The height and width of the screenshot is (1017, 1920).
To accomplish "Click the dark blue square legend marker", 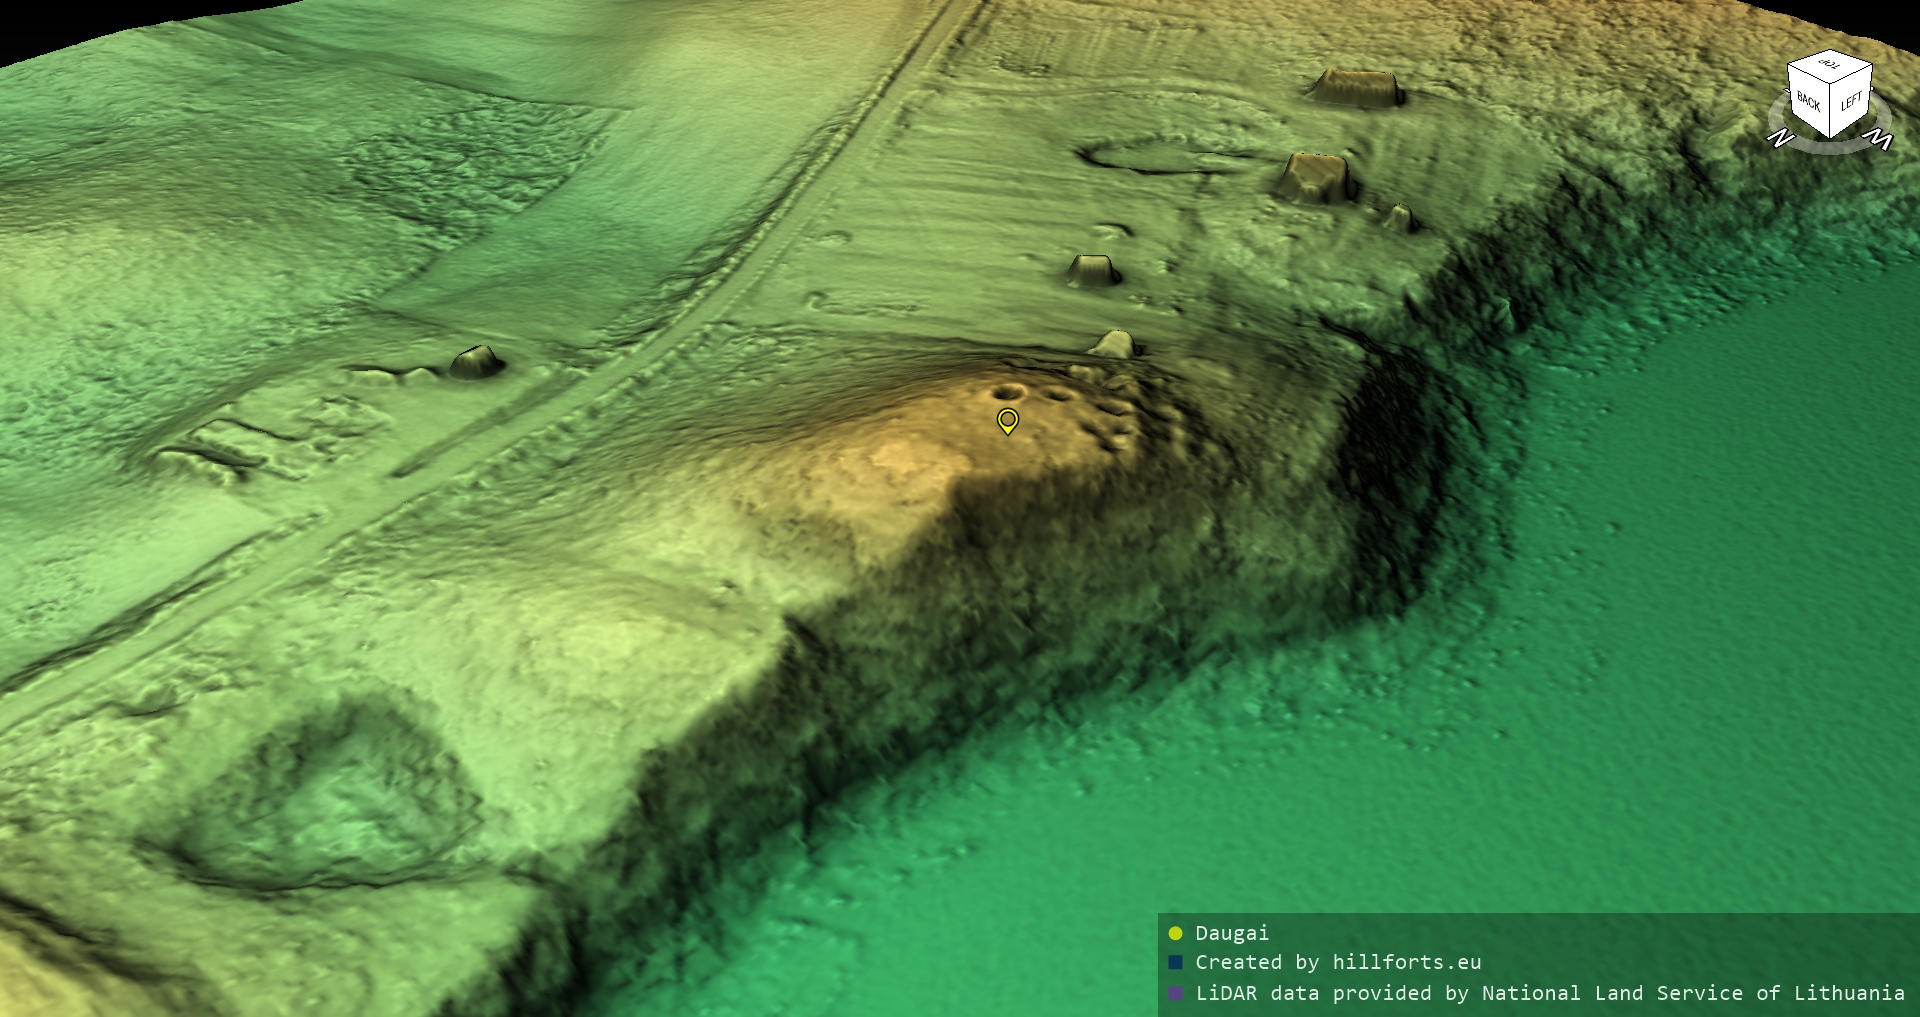I will click(x=1175, y=962).
